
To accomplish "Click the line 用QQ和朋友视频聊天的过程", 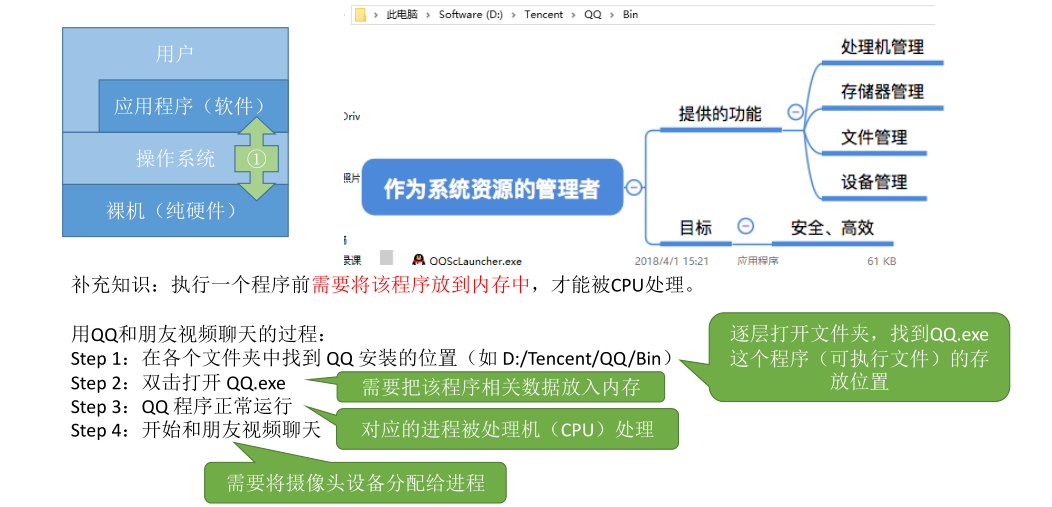I will tap(199, 335).
